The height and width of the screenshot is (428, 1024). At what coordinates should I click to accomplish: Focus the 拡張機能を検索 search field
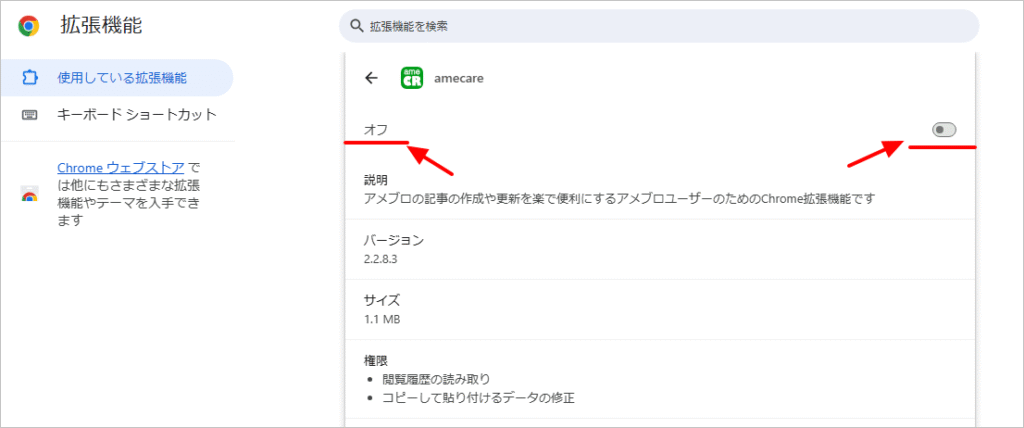click(660, 27)
